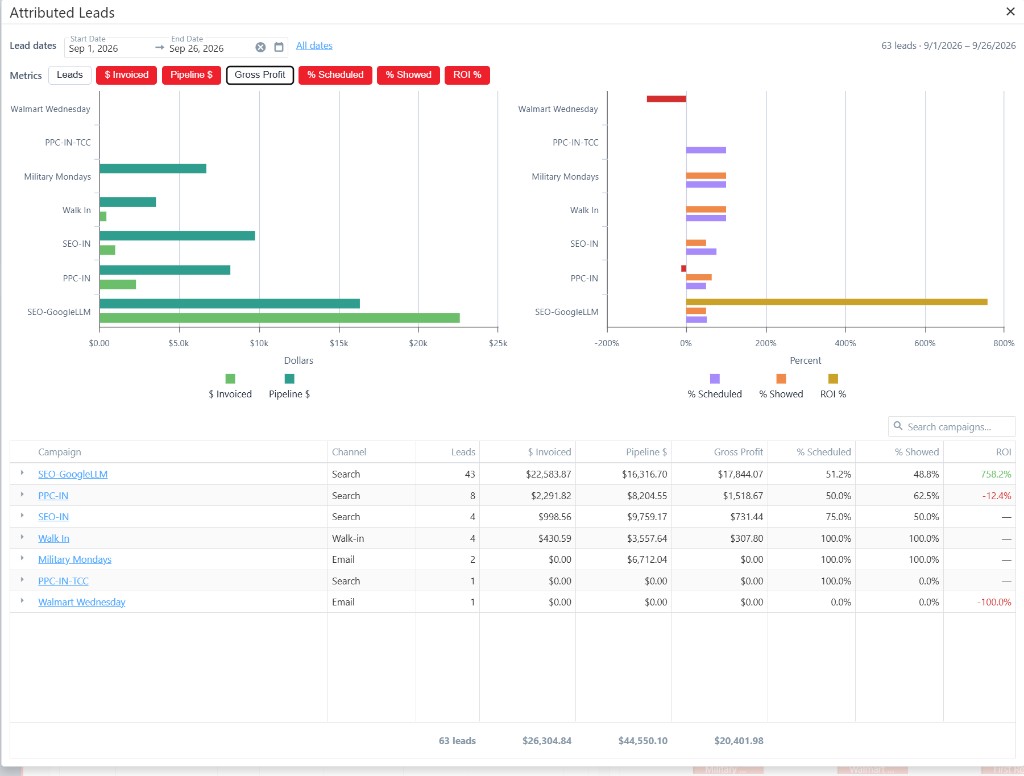The width and height of the screenshot is (1024, 776).
Task: Sort by the Campaign column header
Action: click(x=59, y=452)
